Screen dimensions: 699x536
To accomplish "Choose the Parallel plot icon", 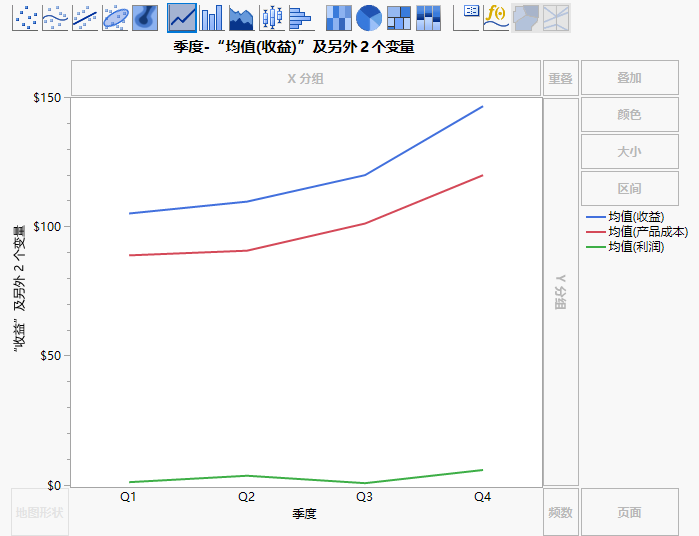I will [x=556, y=18].
